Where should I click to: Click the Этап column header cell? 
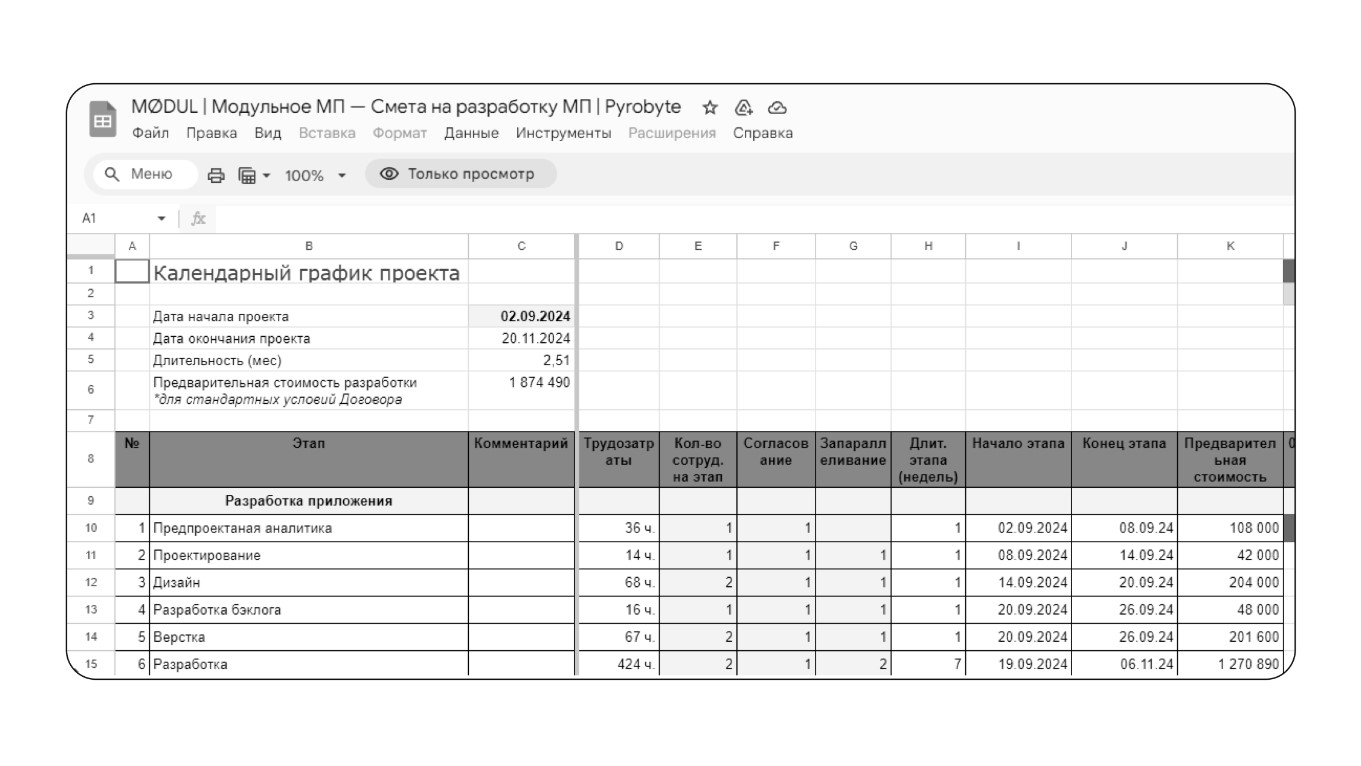click(x=308, y=458)
